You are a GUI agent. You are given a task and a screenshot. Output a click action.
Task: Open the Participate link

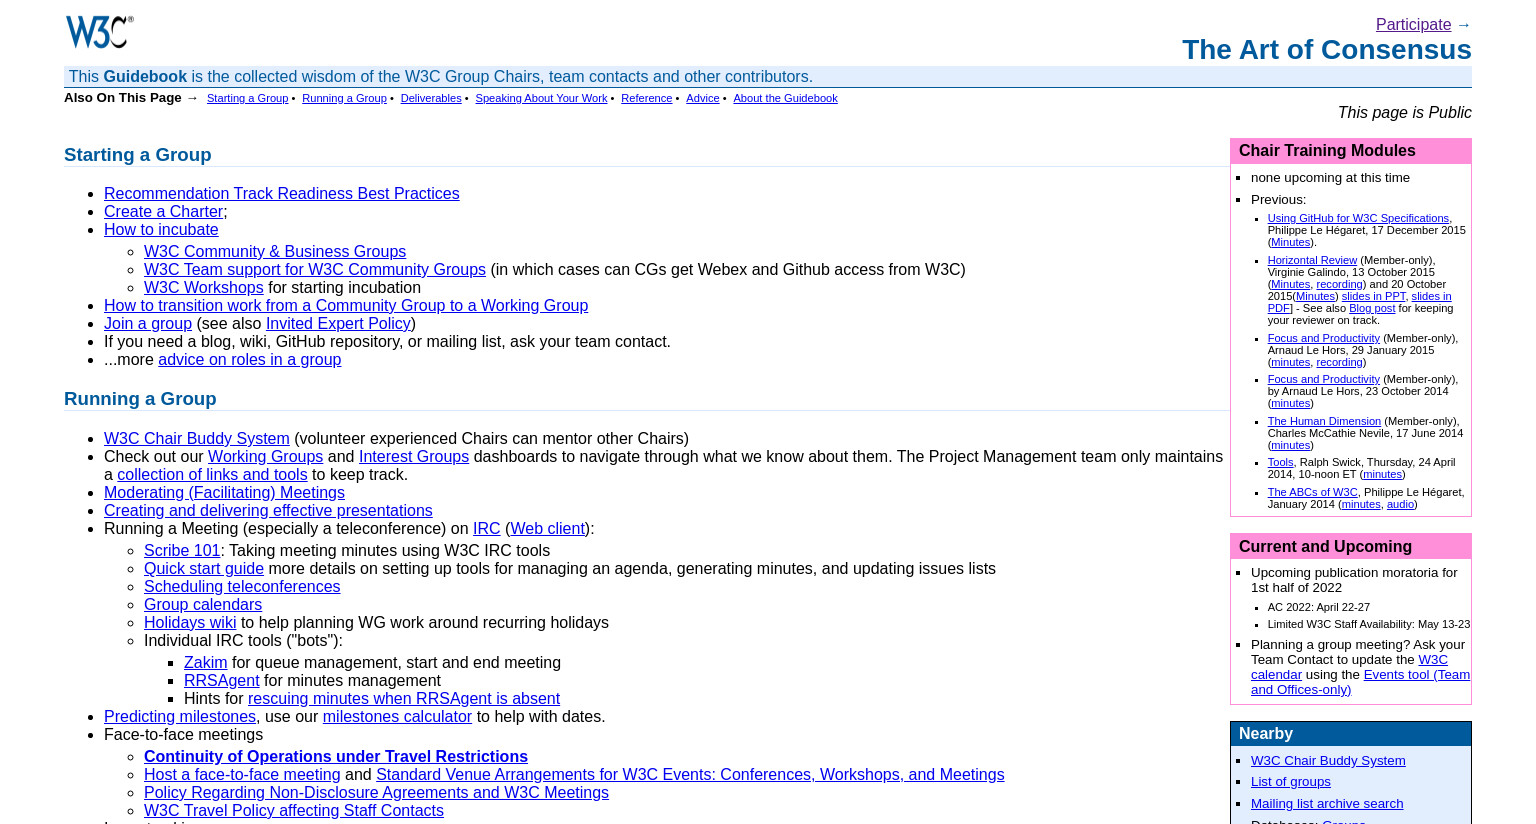point(1413,25)
